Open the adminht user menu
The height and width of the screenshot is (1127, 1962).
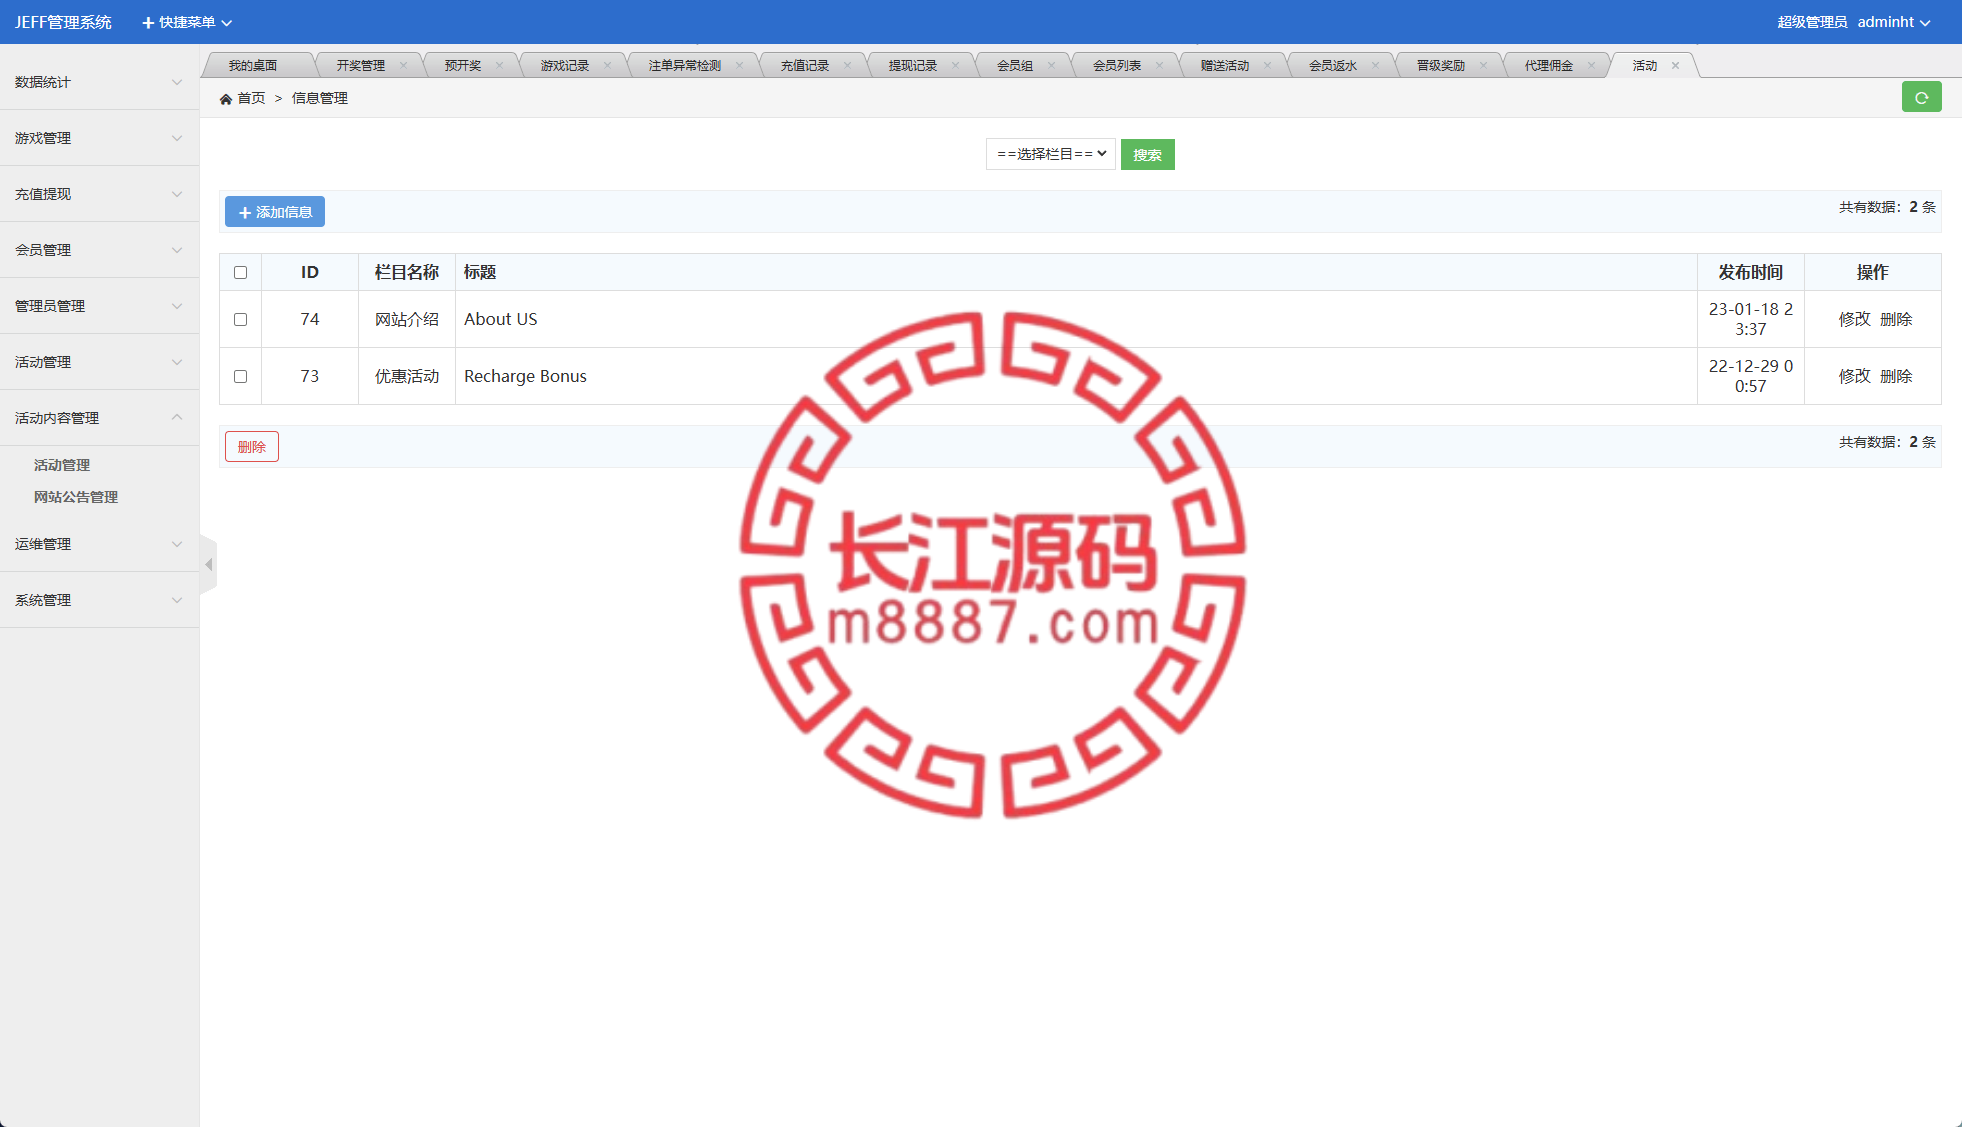point(1893,22)
